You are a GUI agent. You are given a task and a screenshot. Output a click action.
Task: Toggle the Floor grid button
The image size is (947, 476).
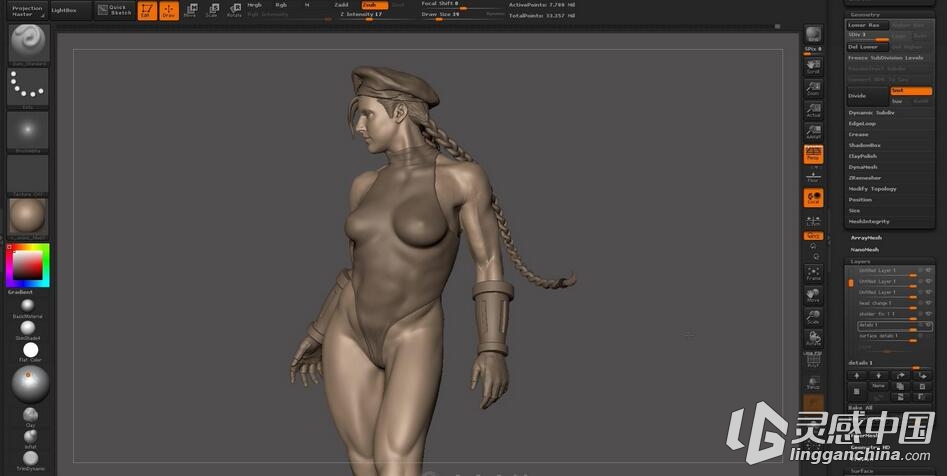tap(814, 176)
